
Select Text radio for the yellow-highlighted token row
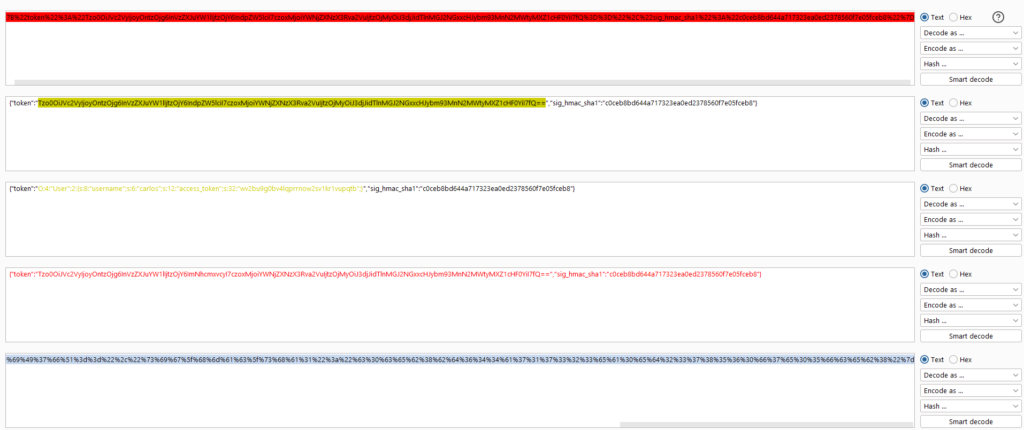click(925, 103)
